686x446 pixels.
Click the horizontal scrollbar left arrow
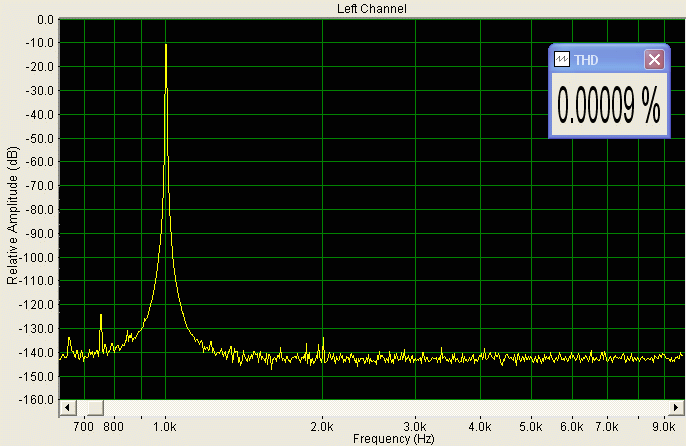coord(67,407)
